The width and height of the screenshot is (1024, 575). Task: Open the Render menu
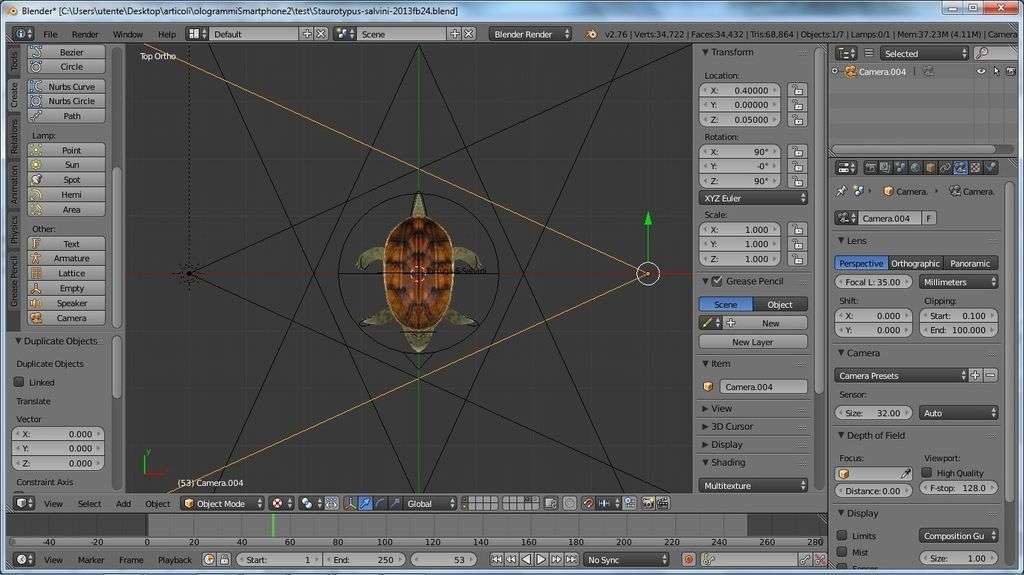pos(85,34)
